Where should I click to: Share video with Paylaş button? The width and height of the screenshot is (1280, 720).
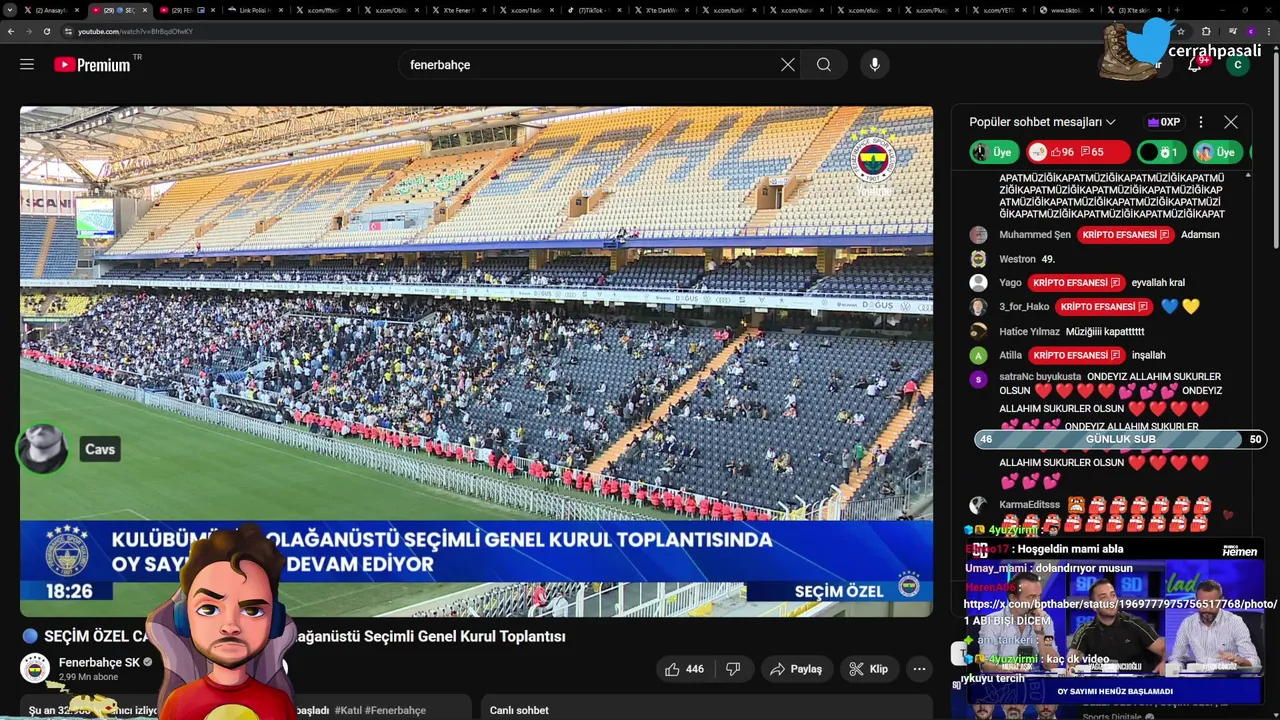pos(796,669)
